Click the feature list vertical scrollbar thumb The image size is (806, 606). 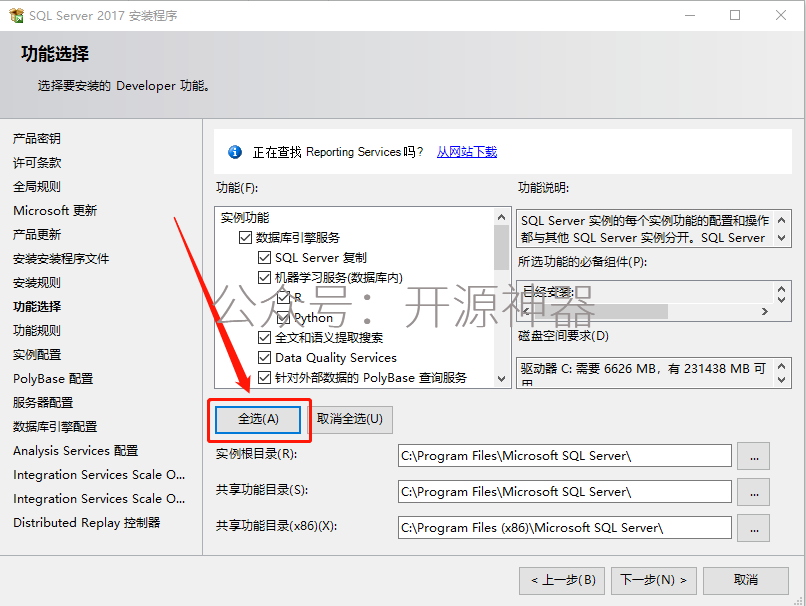click(x=502, y=247)
